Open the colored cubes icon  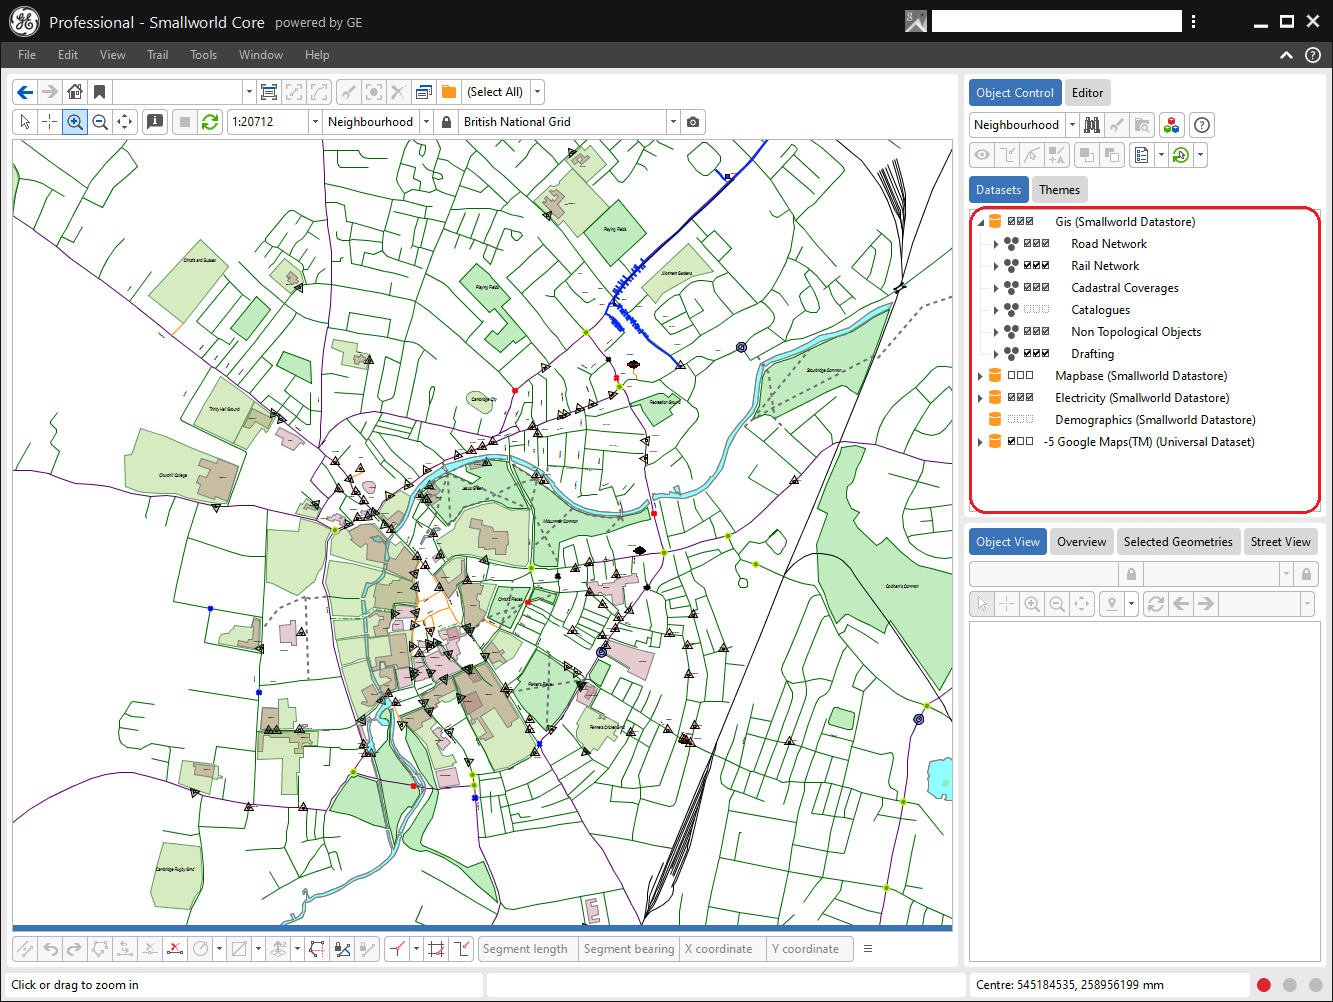click(x=1171, y=125)
